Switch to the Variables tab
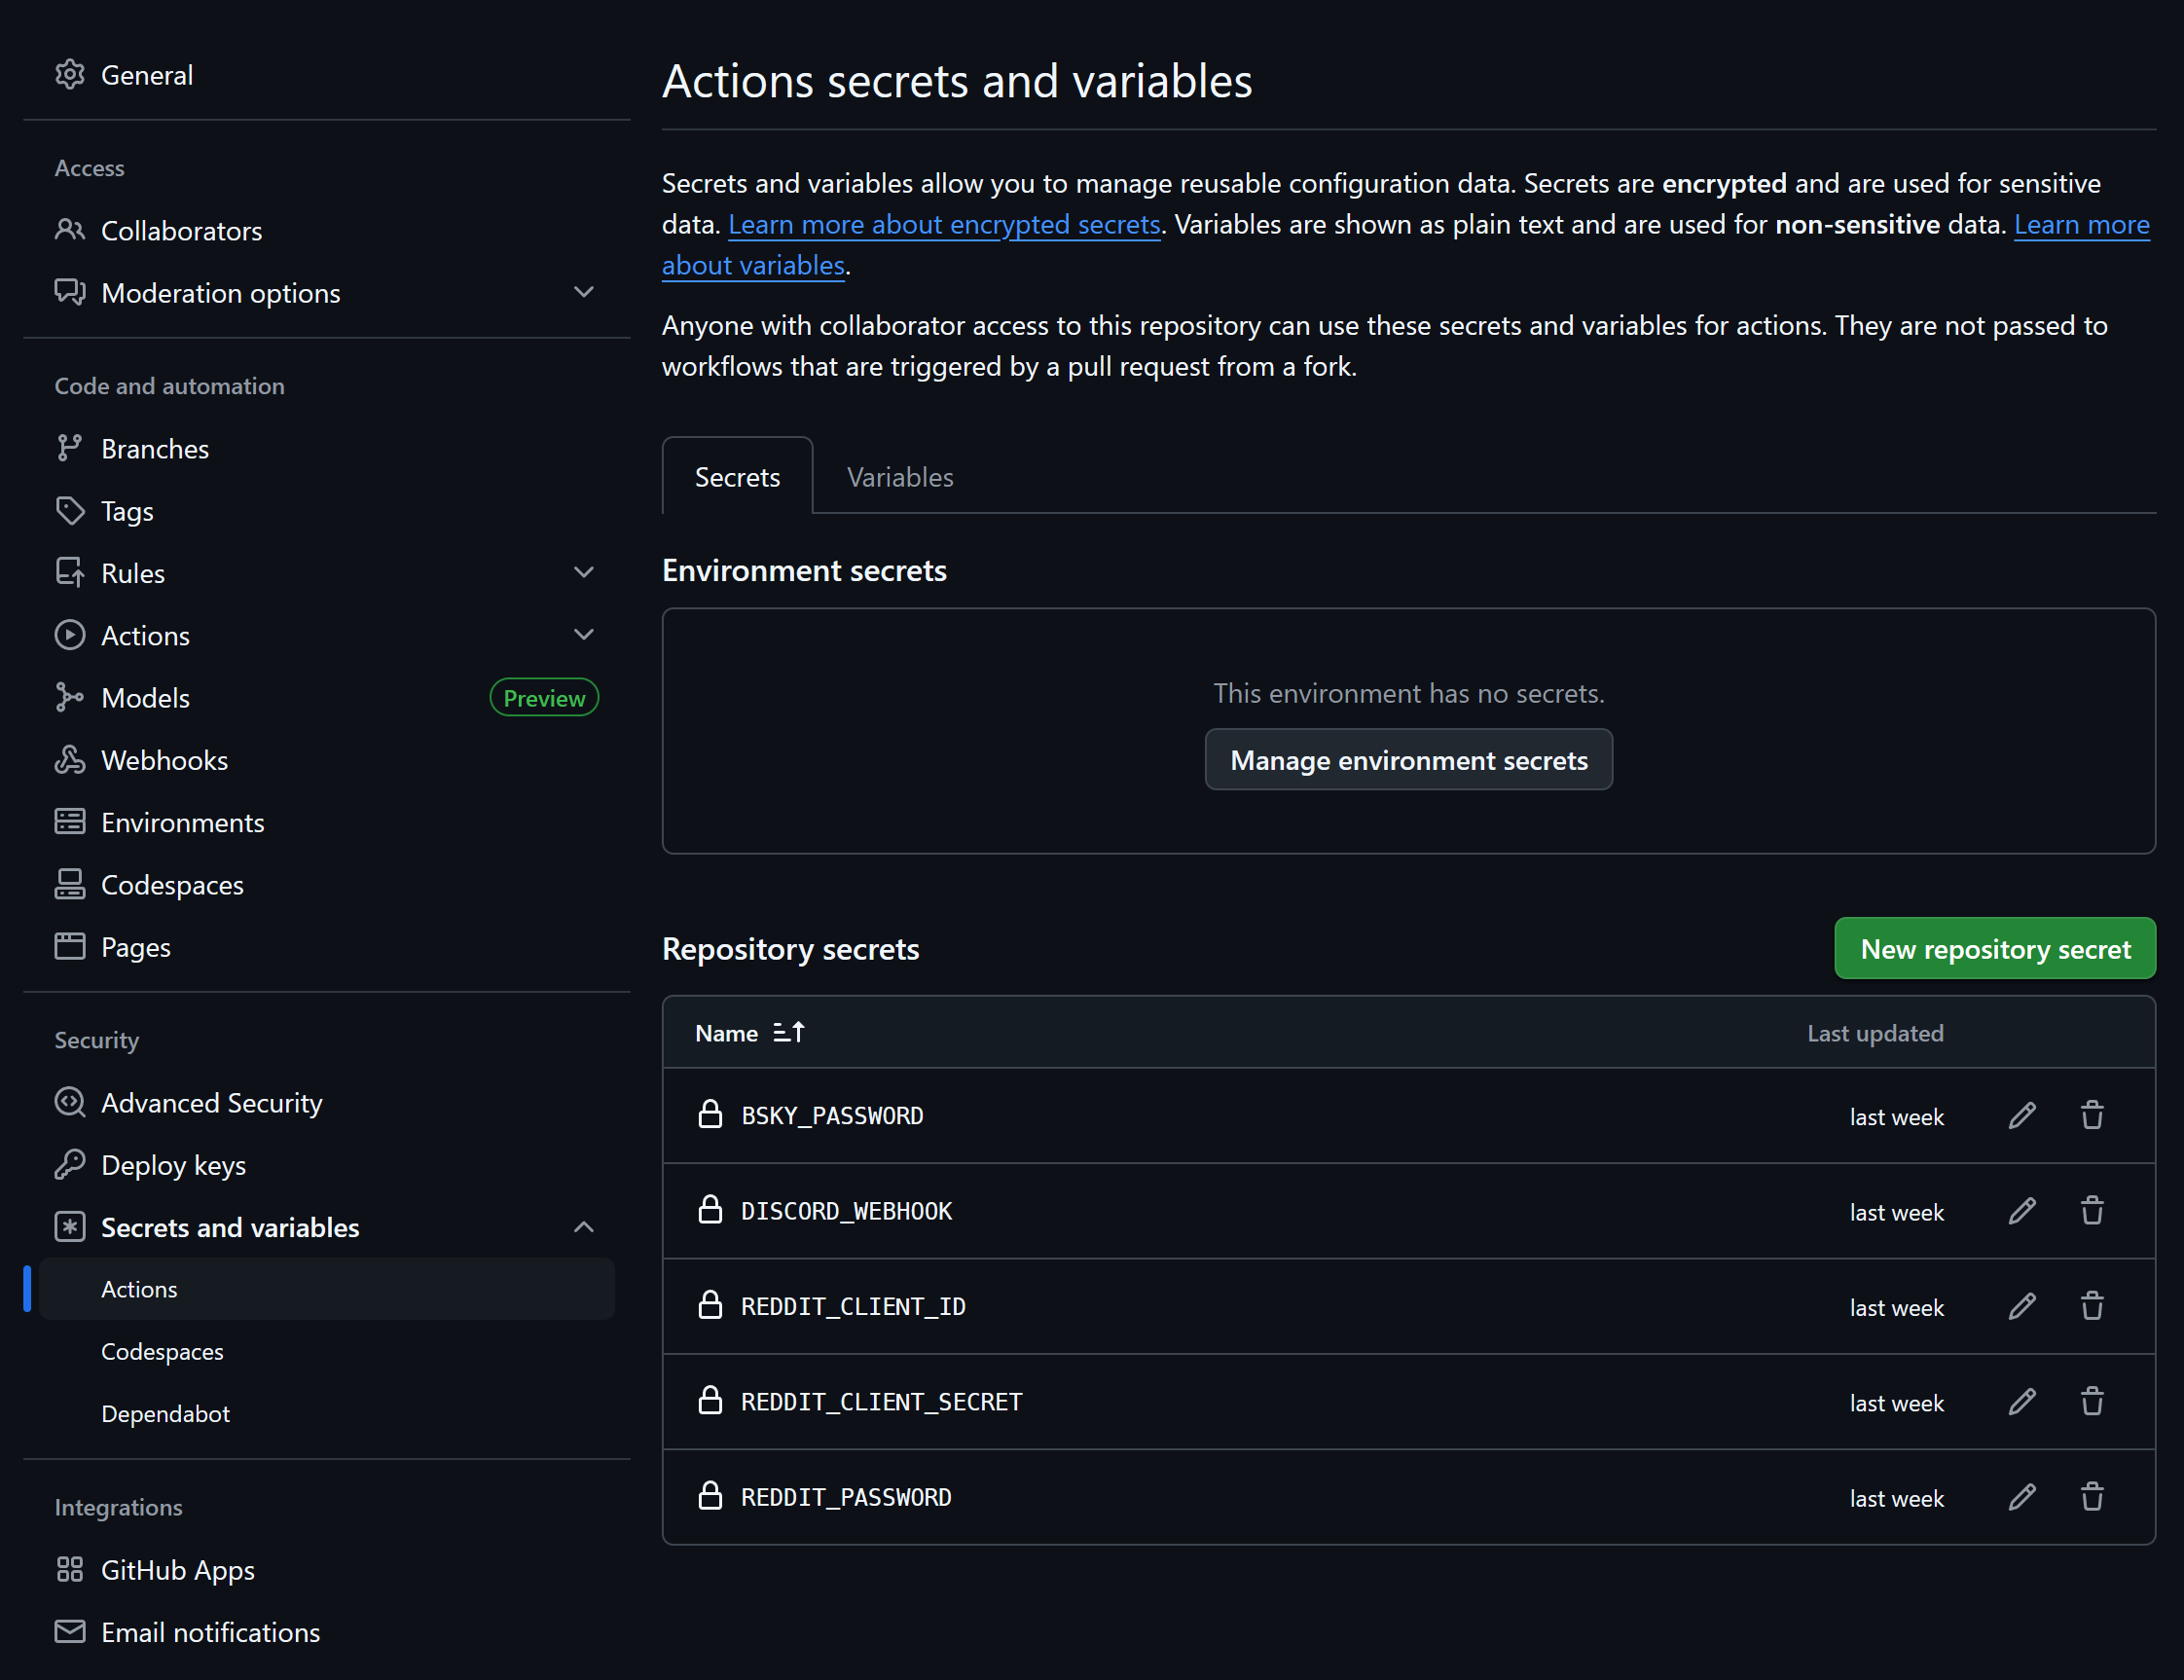The height and width of the screenshot is (1680, 2184). 900,477
